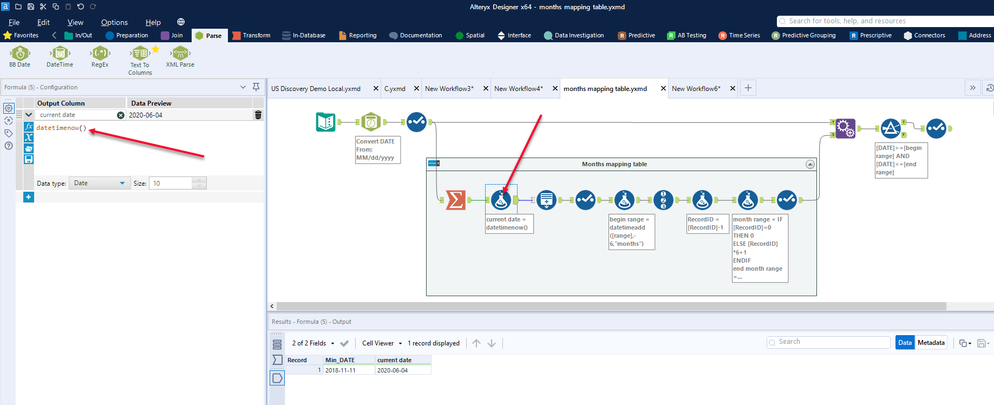Select the current date Formula tool
The height and width of the screenshot is (405, 994).
[x=501, y=200]
